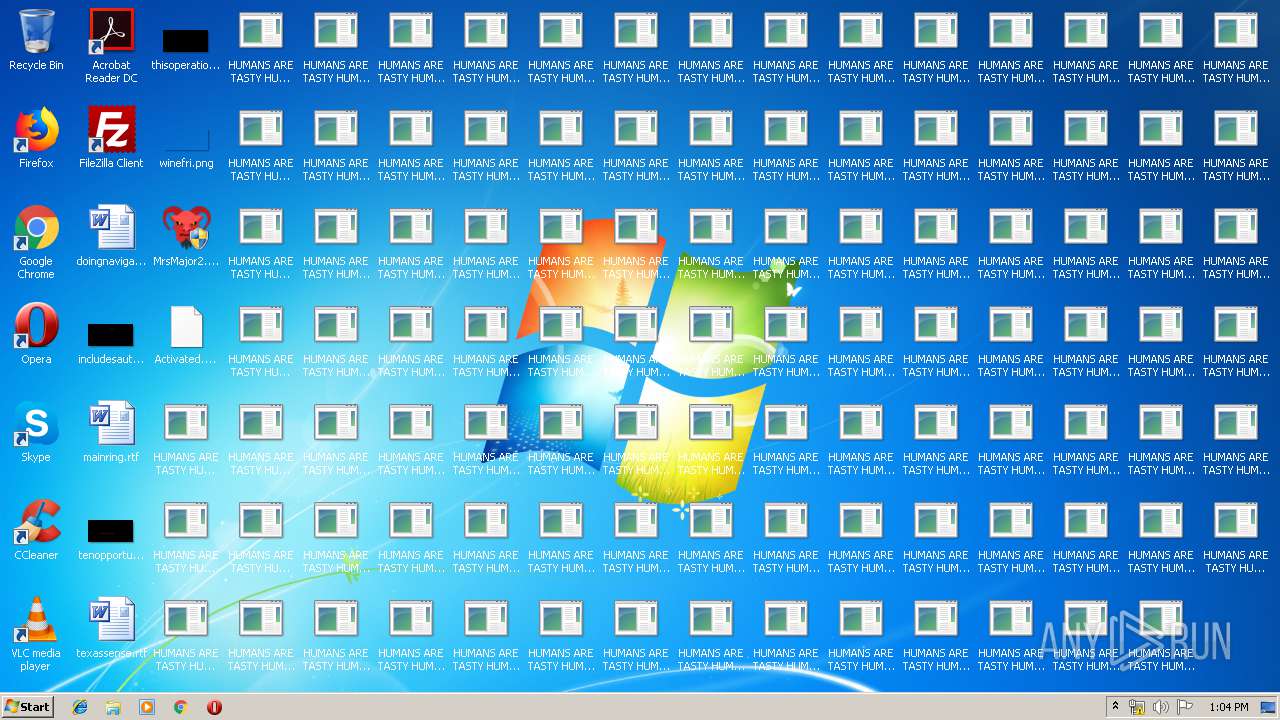Select the Activated... blank file icon

(186, 334)
